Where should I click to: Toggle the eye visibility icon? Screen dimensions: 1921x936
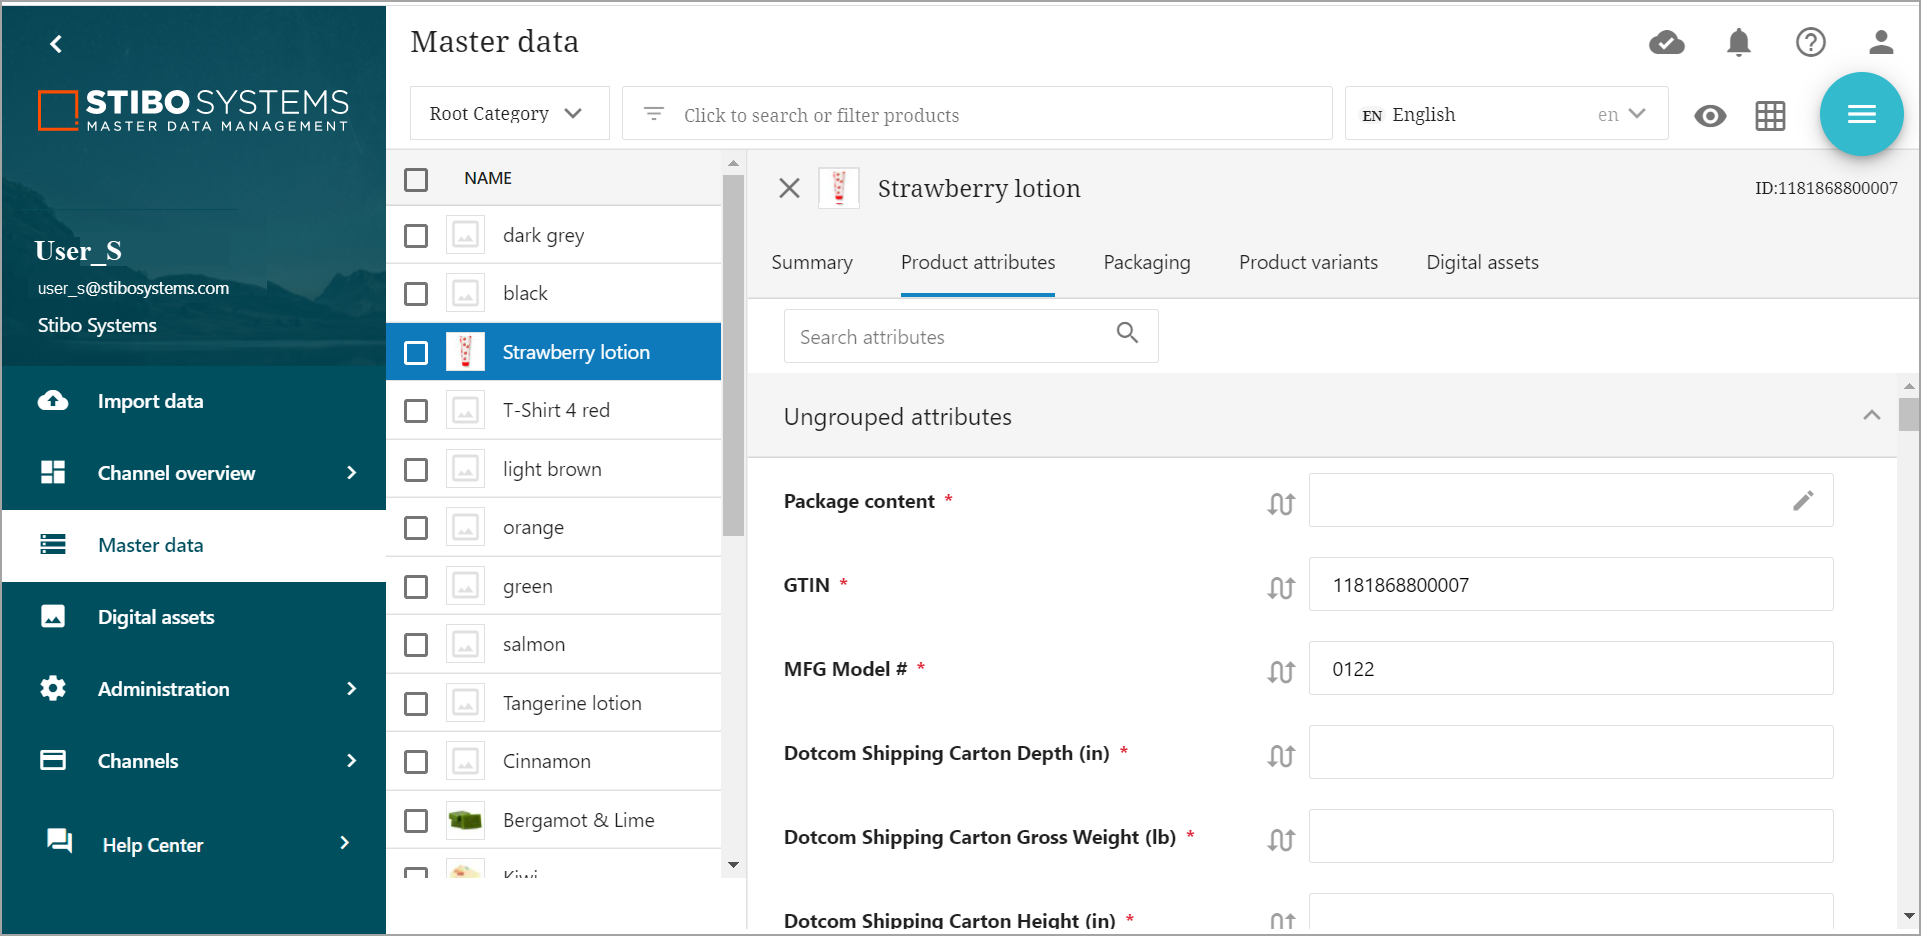point(1710,116)
